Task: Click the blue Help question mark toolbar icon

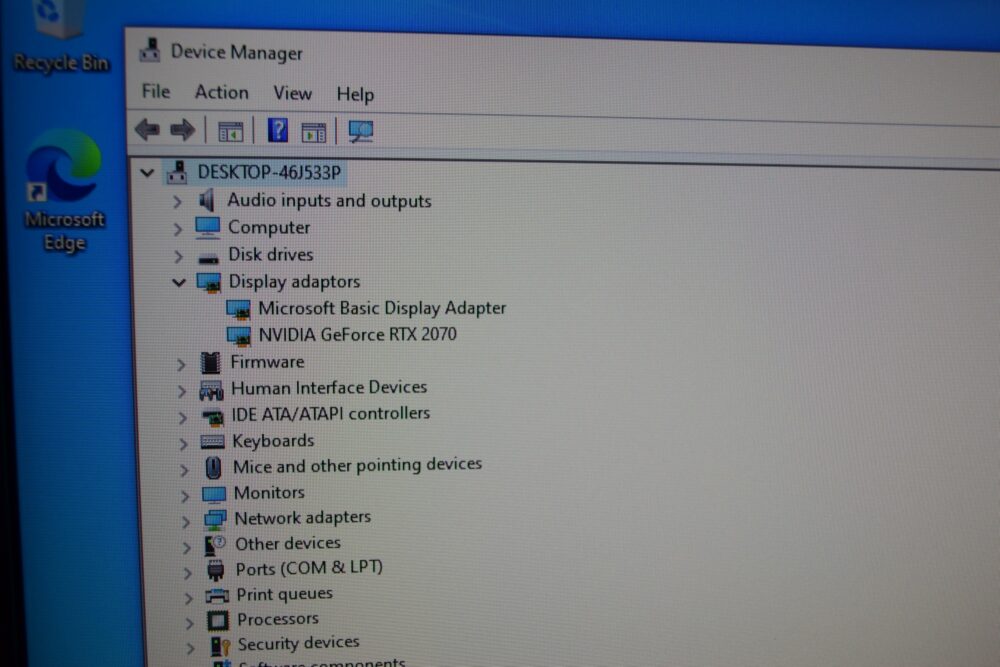Action: tap(277, 131)
